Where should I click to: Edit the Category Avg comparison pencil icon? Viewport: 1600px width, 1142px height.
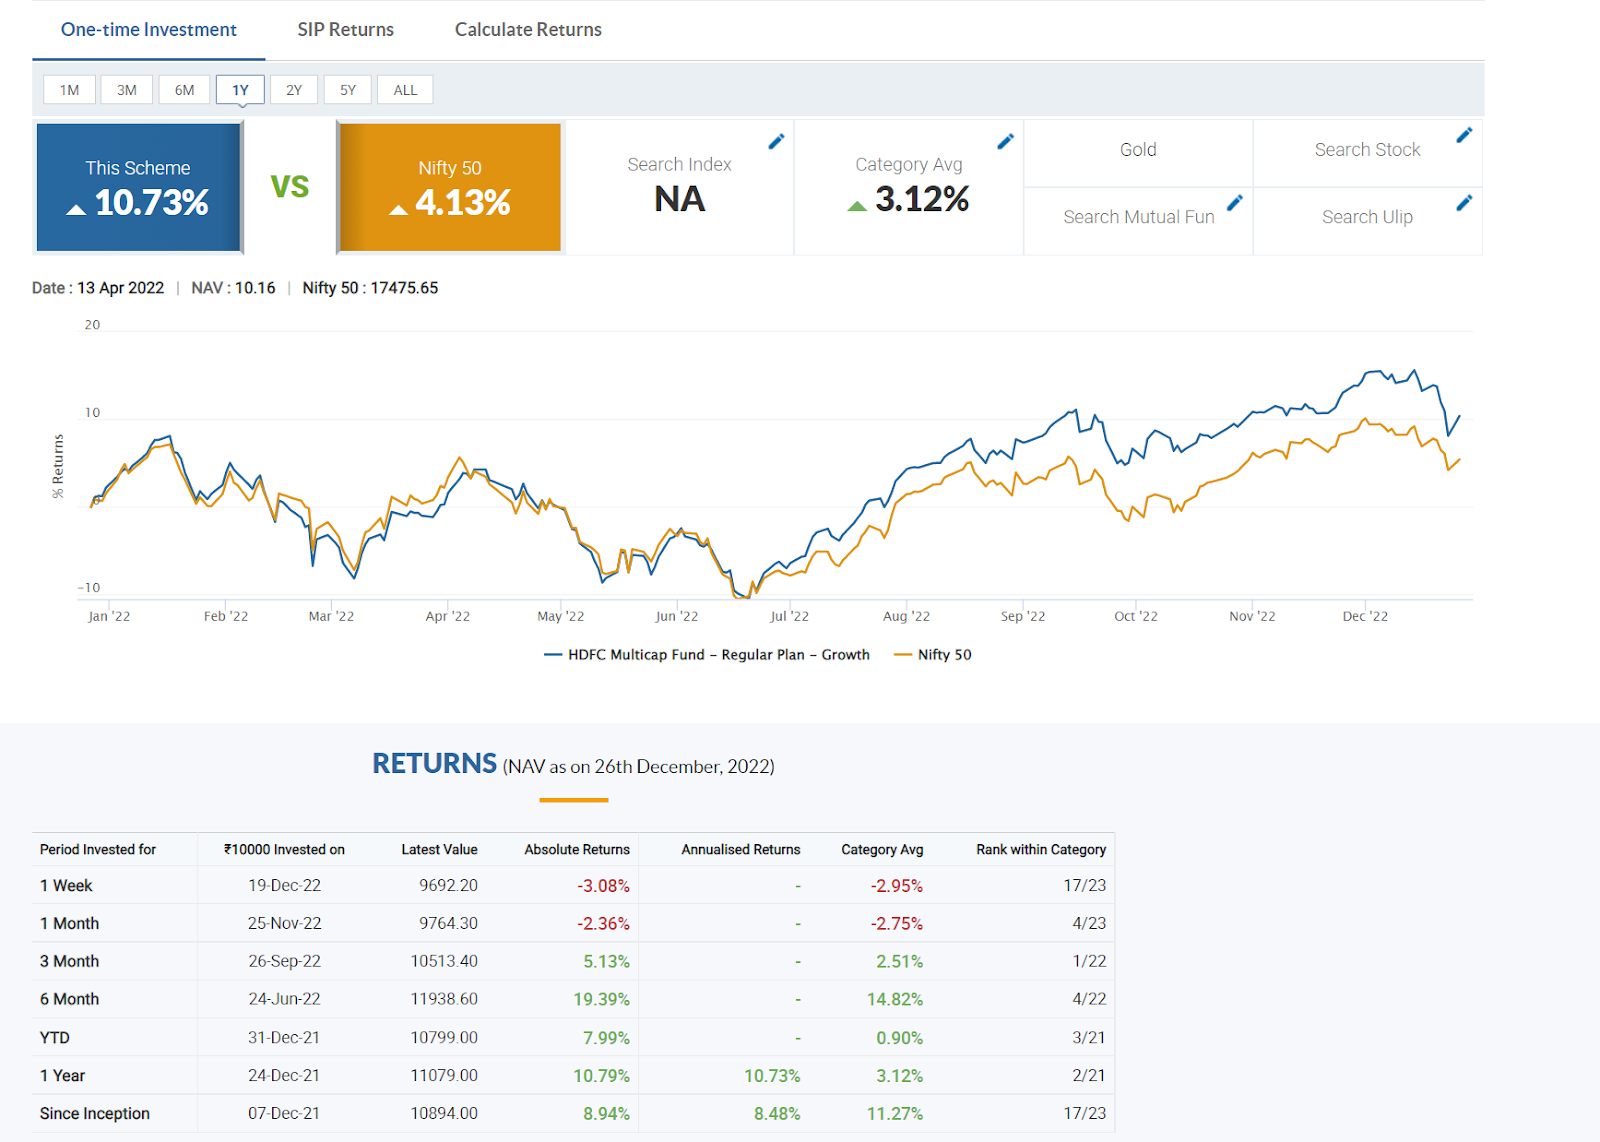pyautogui.click(x=1005, y=142)
